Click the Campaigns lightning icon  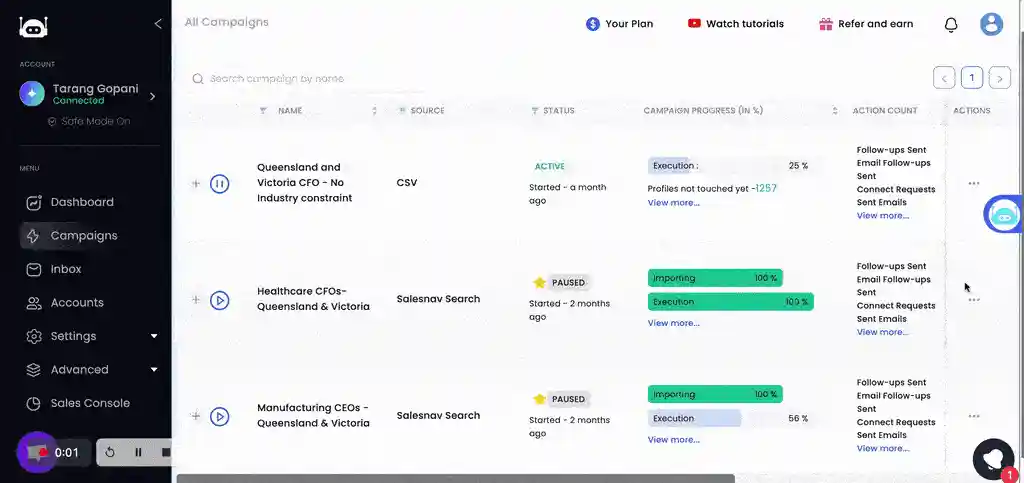click(33, 236)
